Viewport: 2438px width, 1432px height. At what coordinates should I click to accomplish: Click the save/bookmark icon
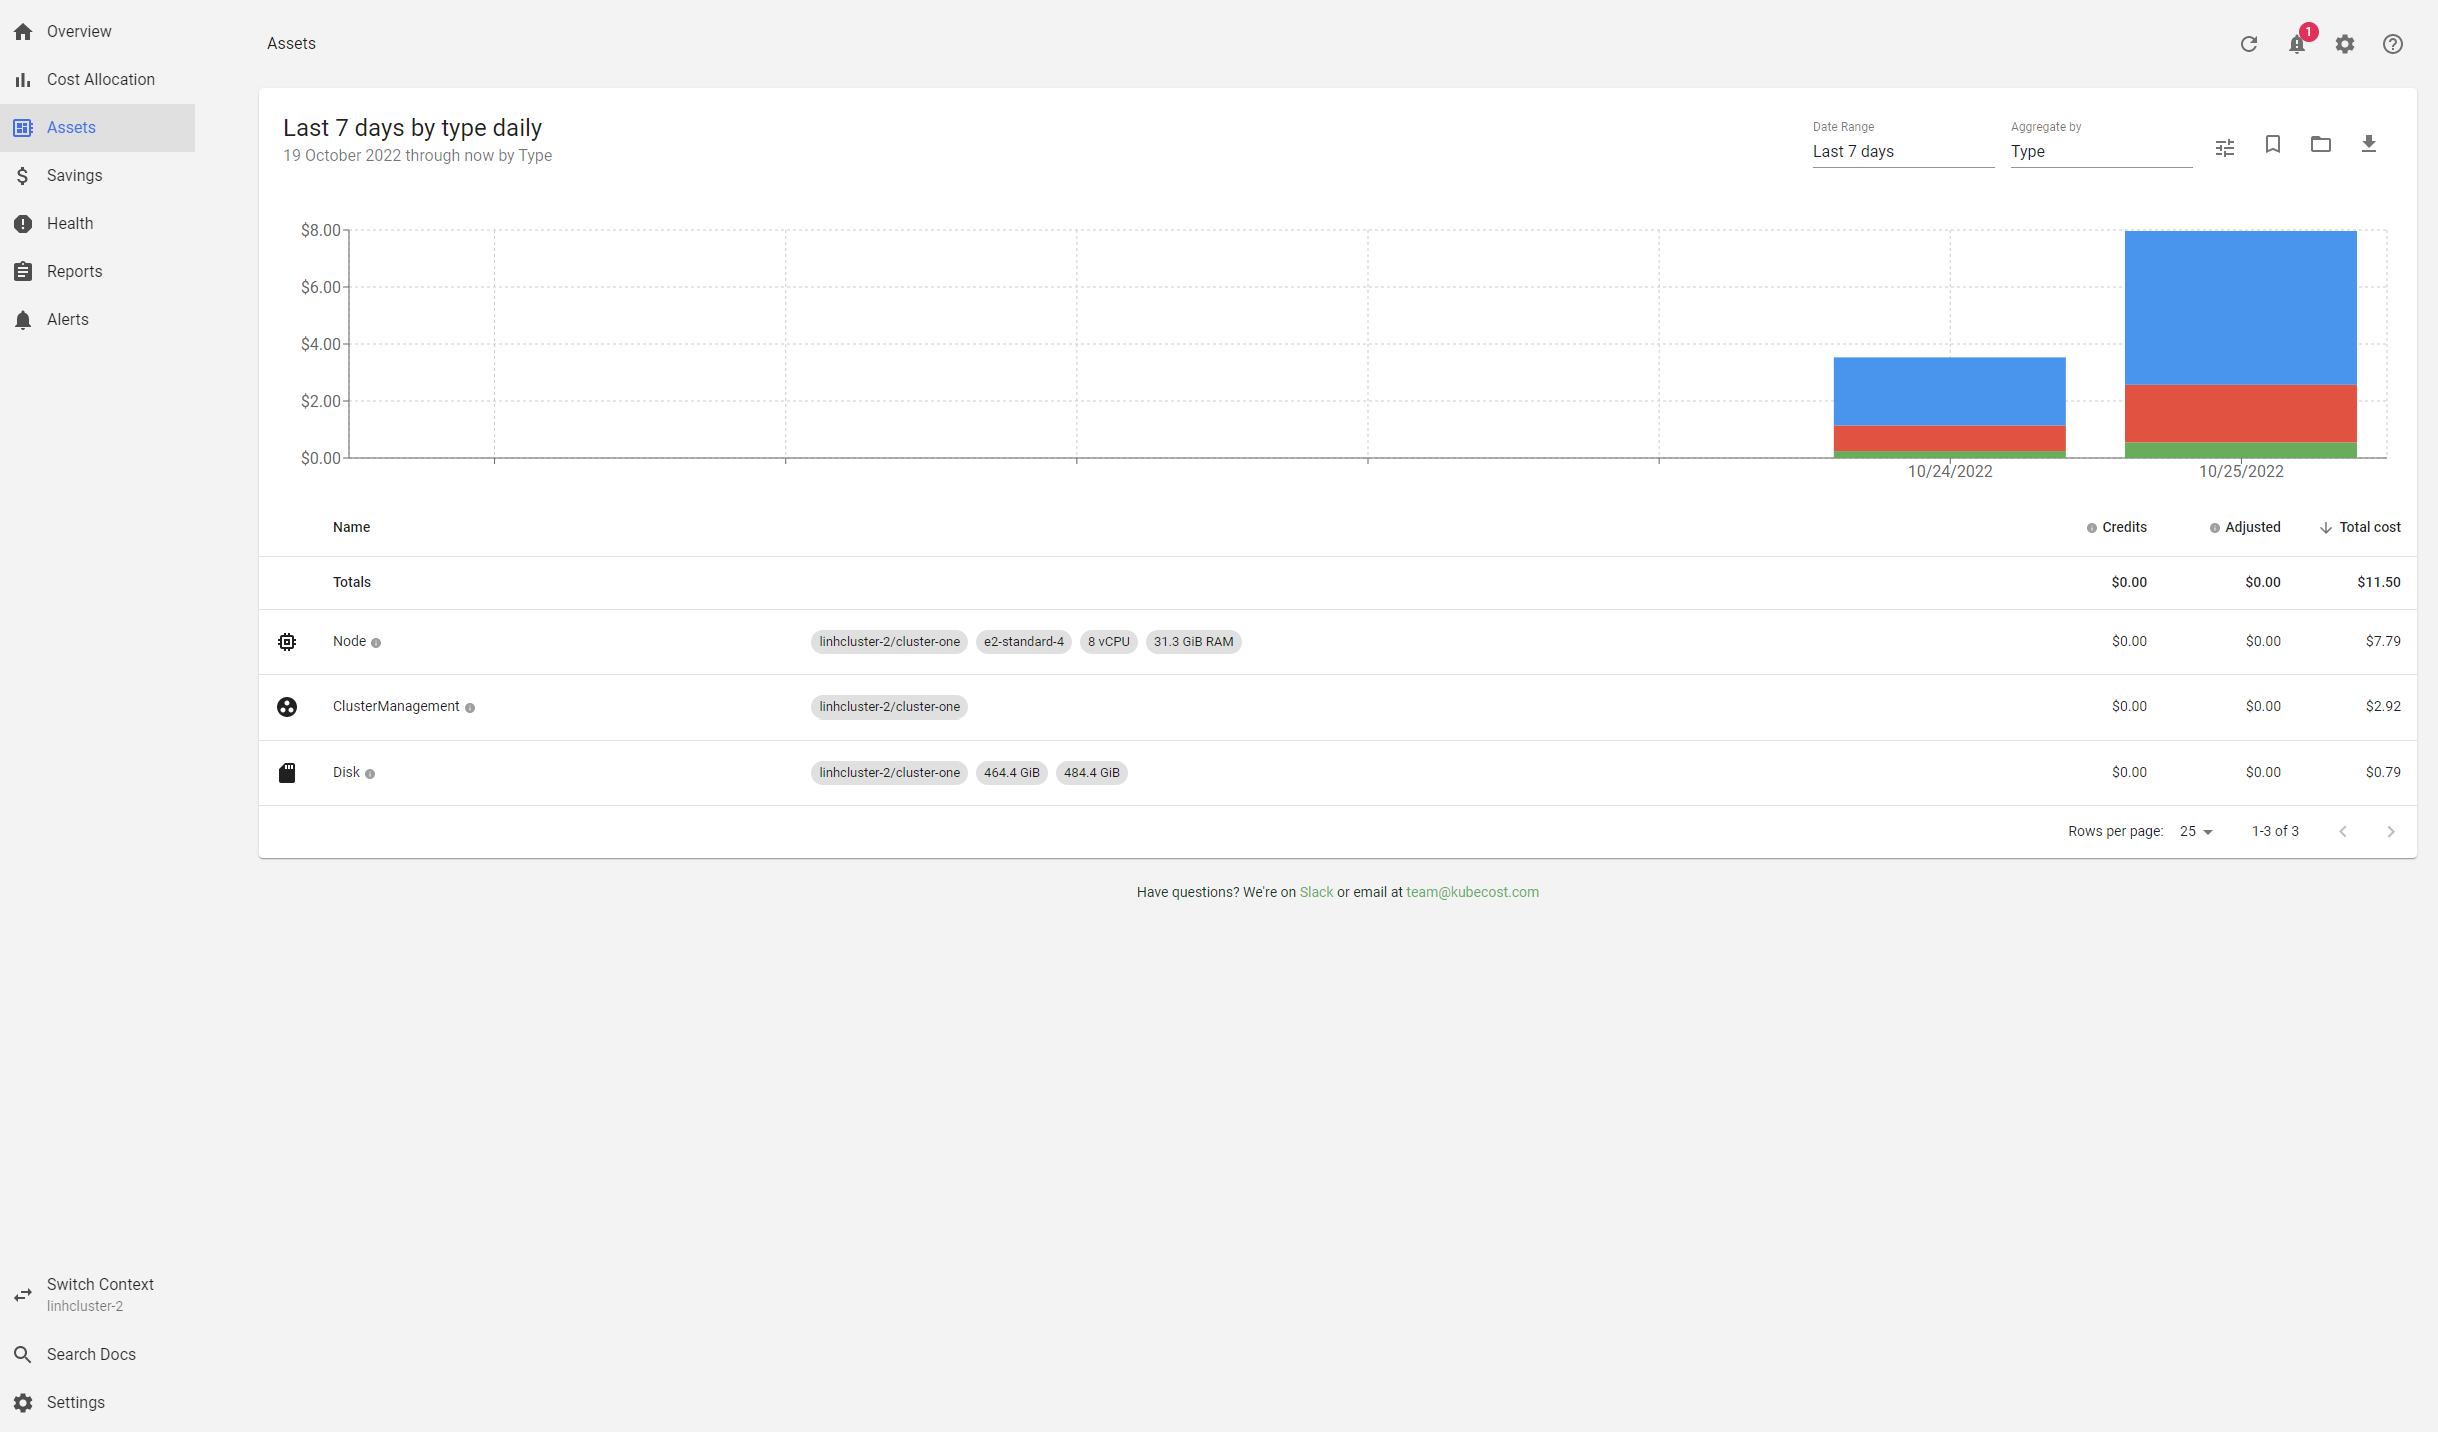pyautogui.click(x=2273, y=143)
